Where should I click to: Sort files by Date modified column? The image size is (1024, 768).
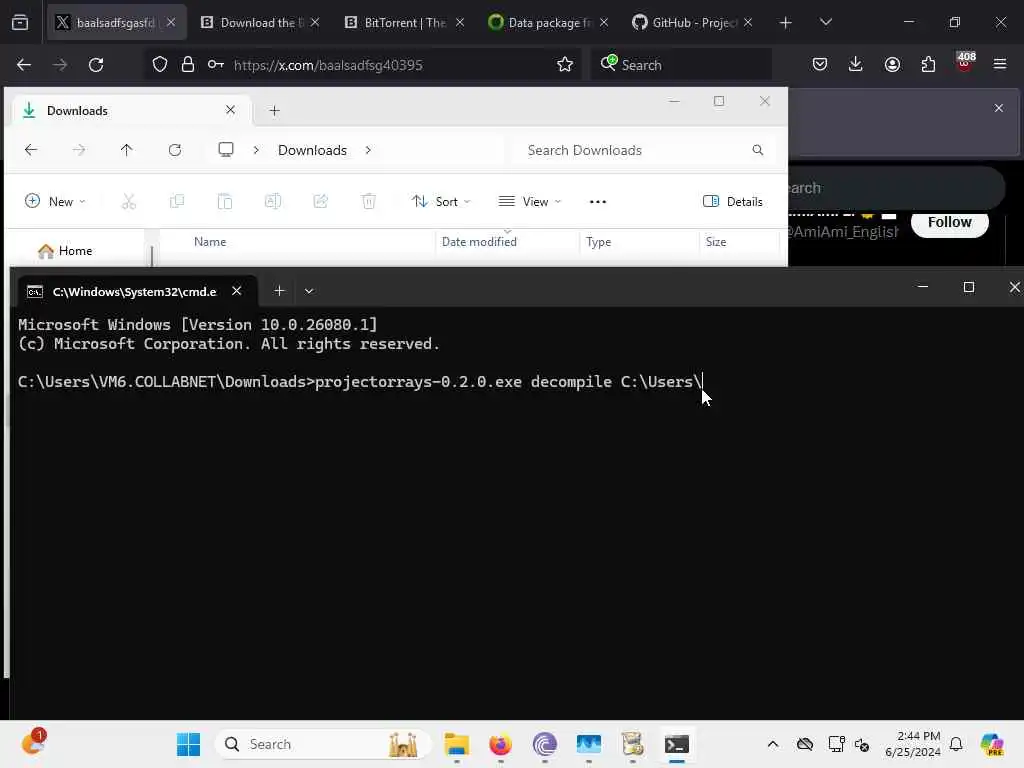click(479, 242)
